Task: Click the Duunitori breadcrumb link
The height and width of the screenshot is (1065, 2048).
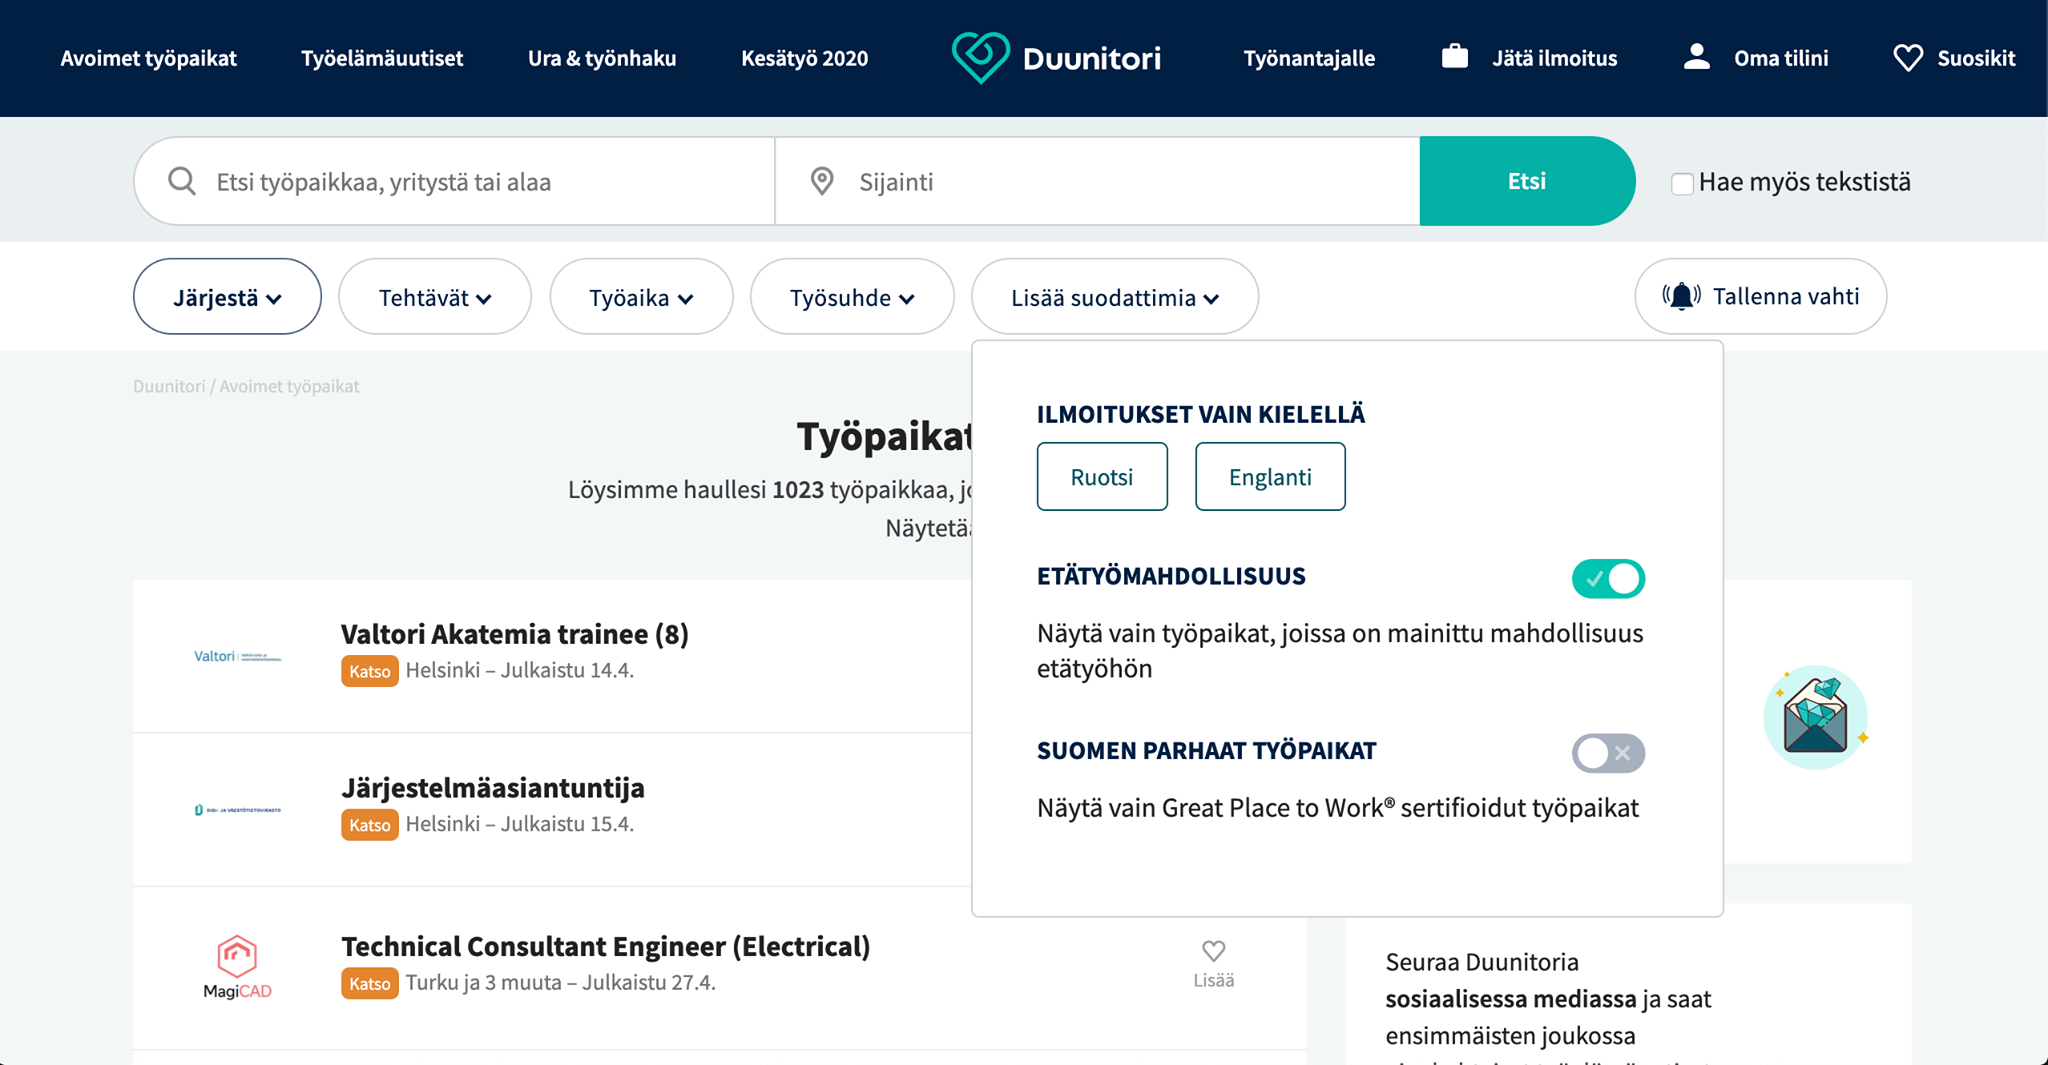Action: pos(169,386)
